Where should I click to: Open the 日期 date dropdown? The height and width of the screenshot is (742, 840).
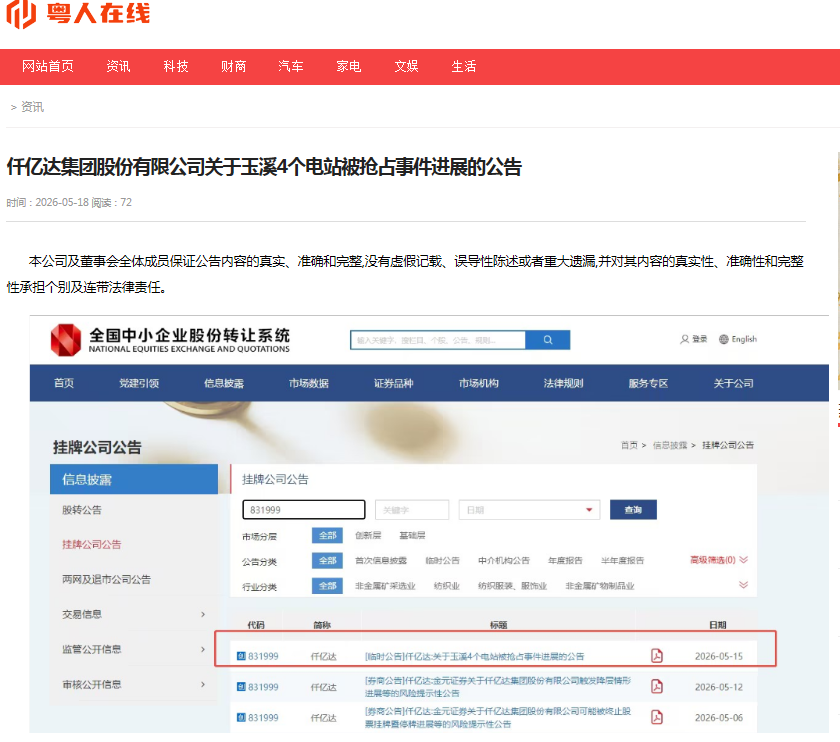(x=529, y=509)
